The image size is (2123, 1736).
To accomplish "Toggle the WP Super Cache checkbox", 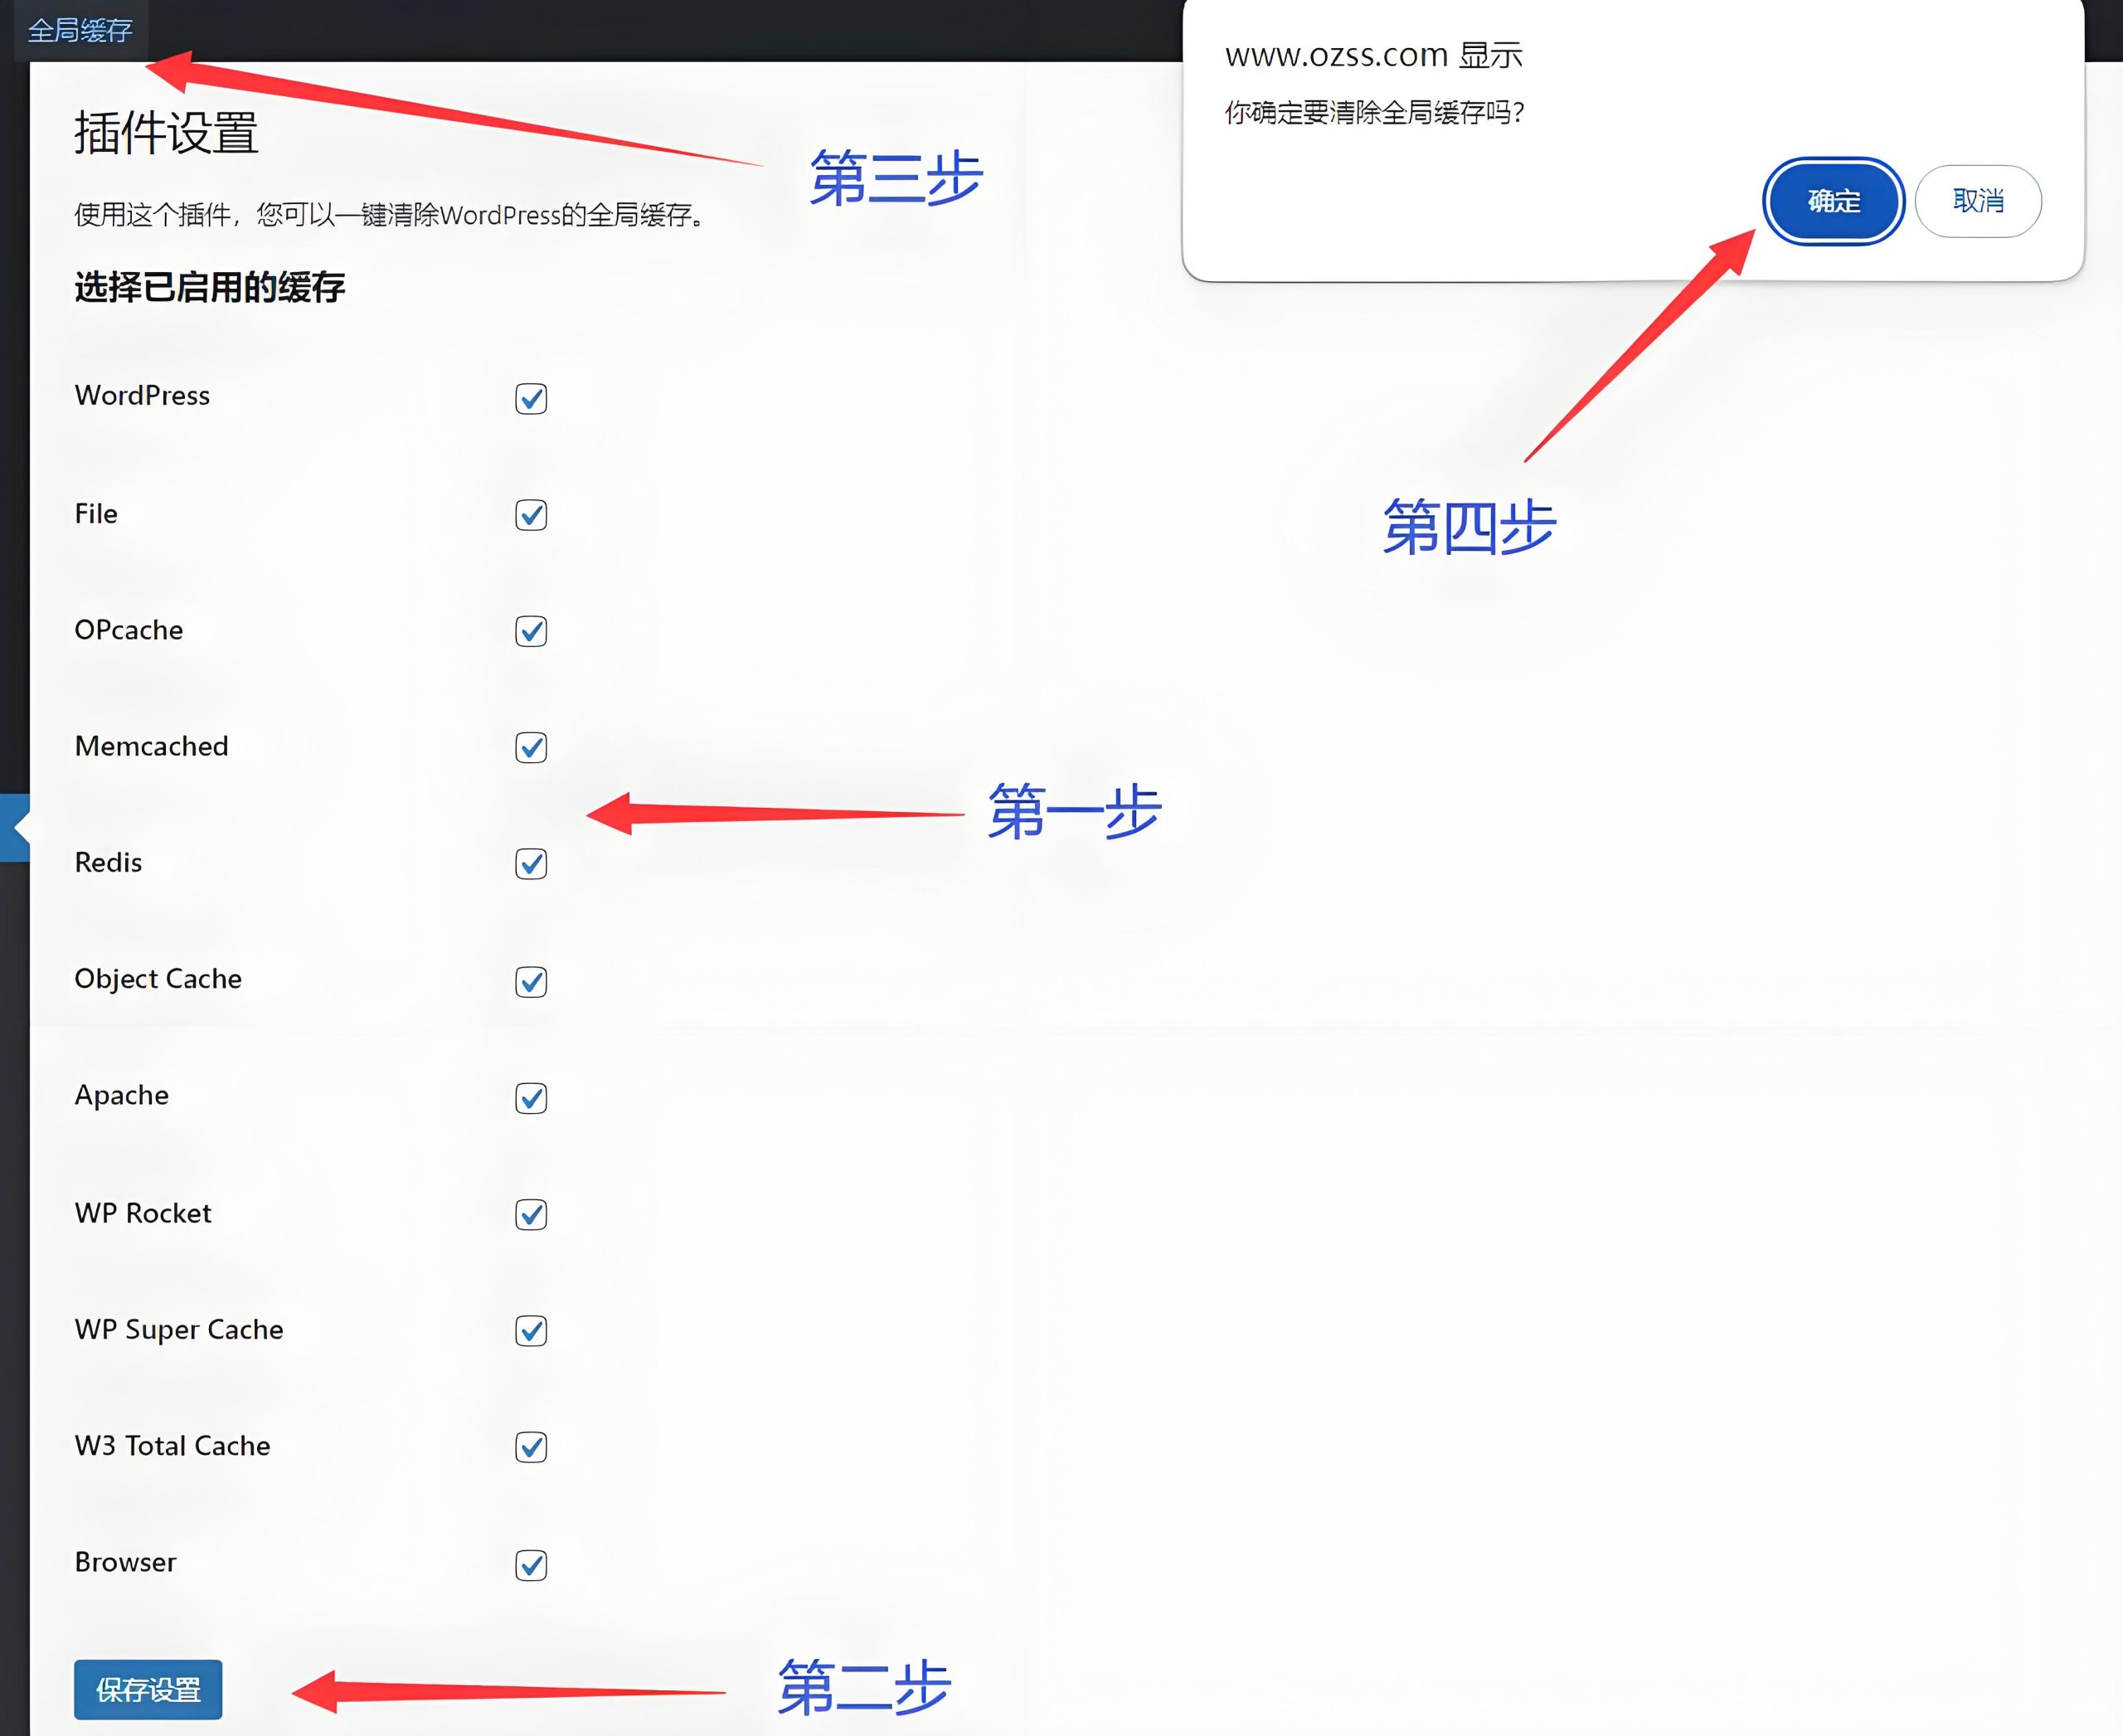I will [x=531, y=1330].
